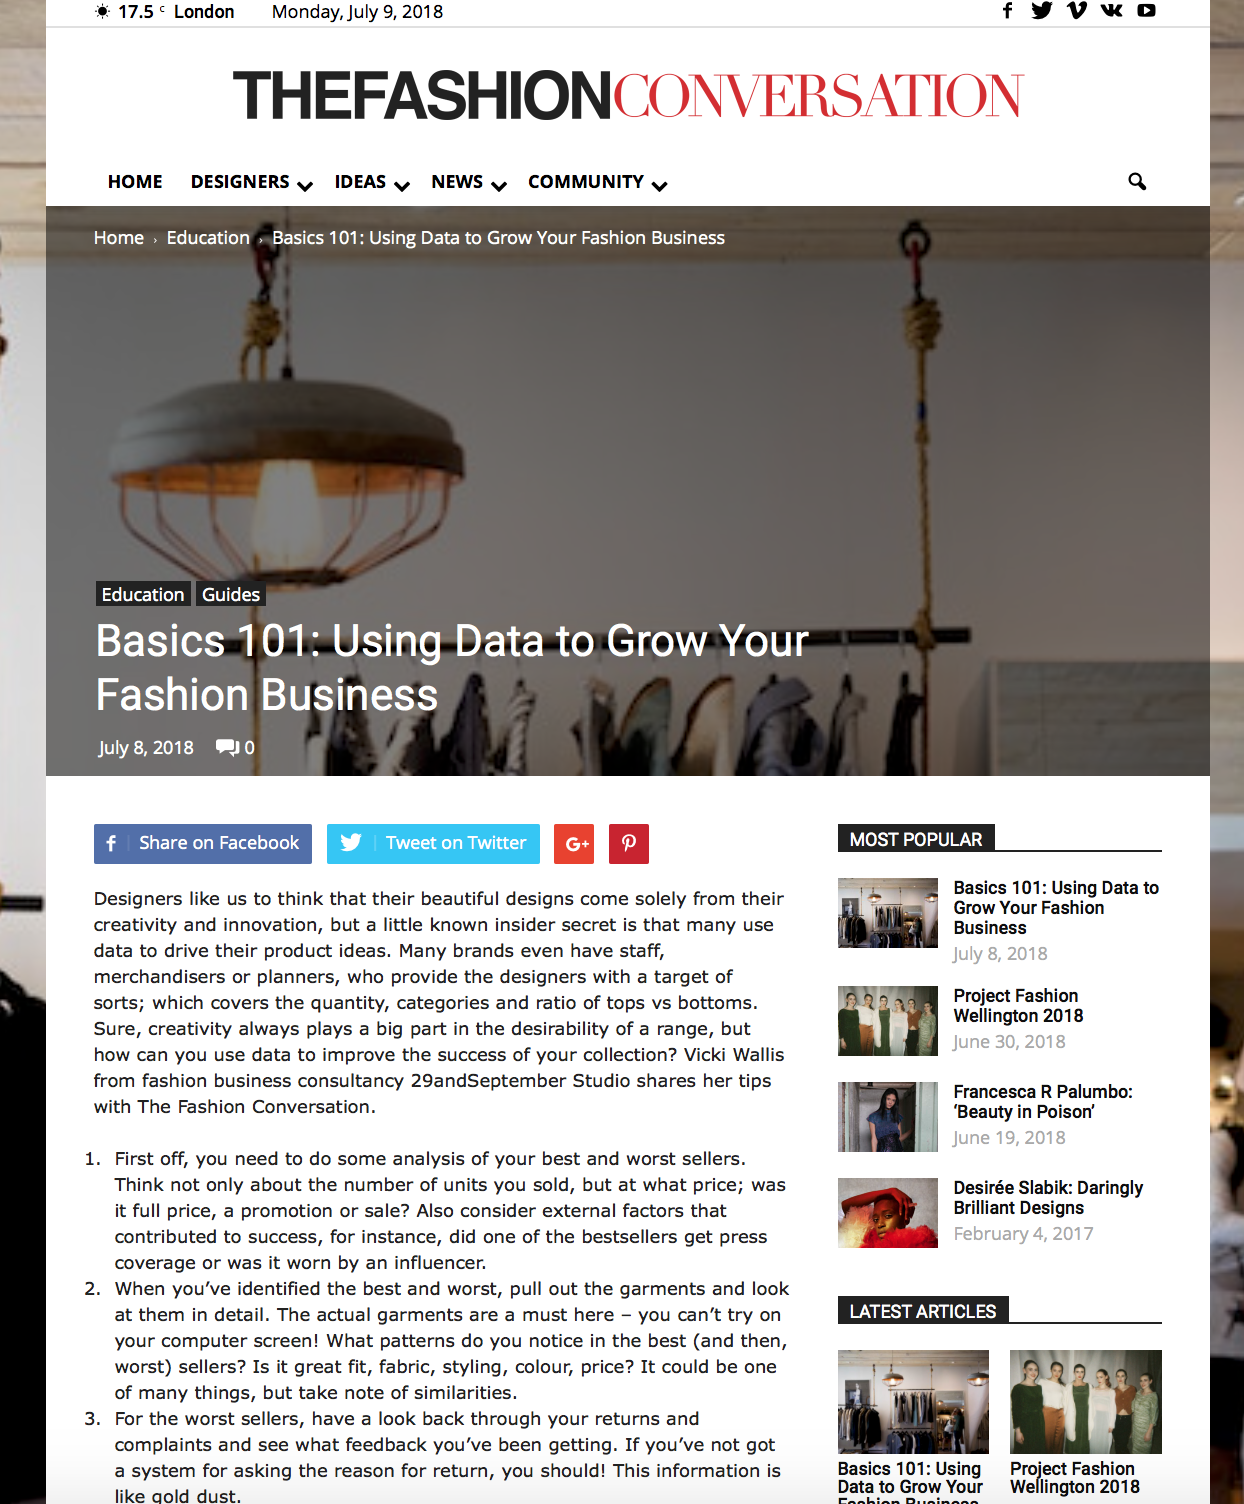Click Tweet on Twitter button
This screenshot has height=1504, width=1244.
(x=433, y=844)
